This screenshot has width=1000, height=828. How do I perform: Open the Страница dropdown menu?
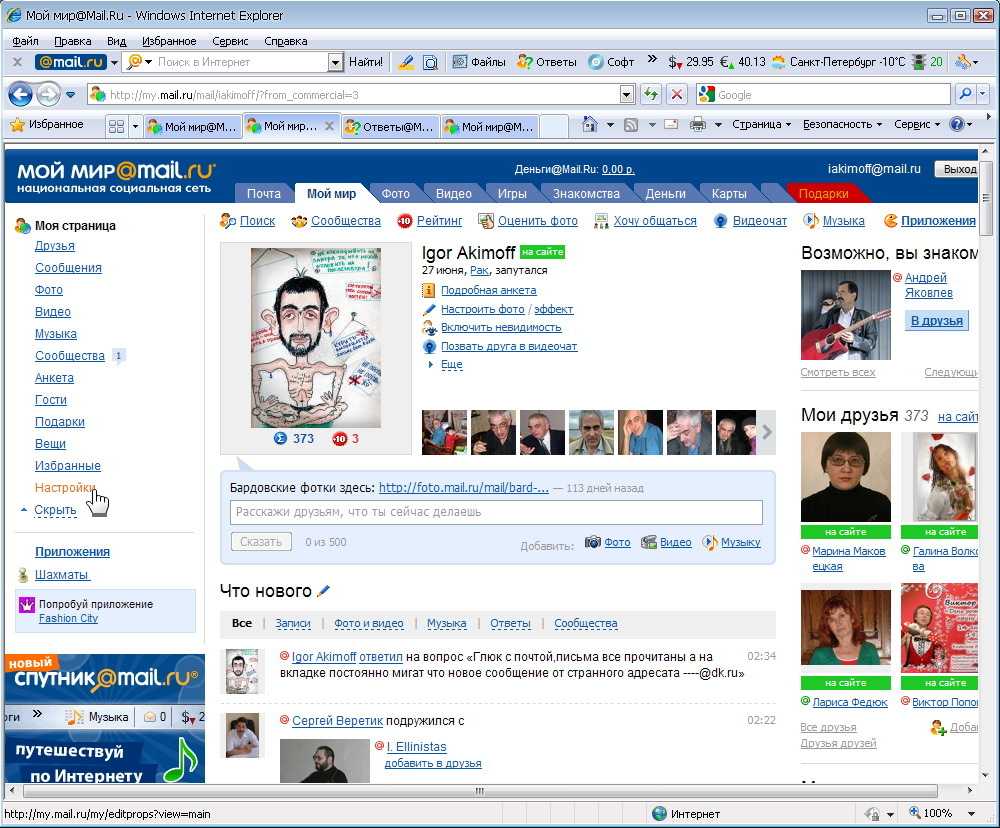(761, 124)
